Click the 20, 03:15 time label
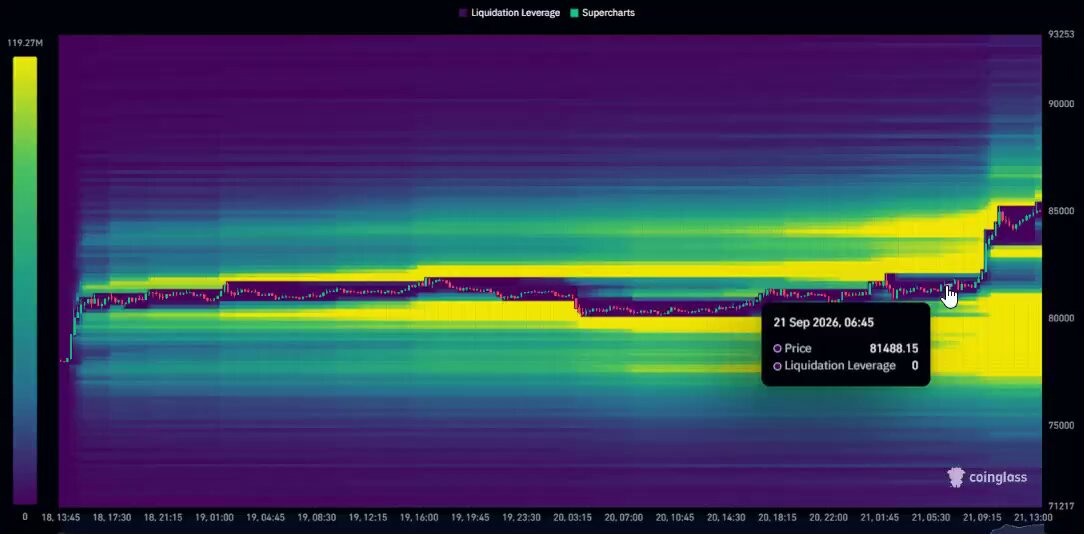This screenshot has height=534, width=1084. 572,517
